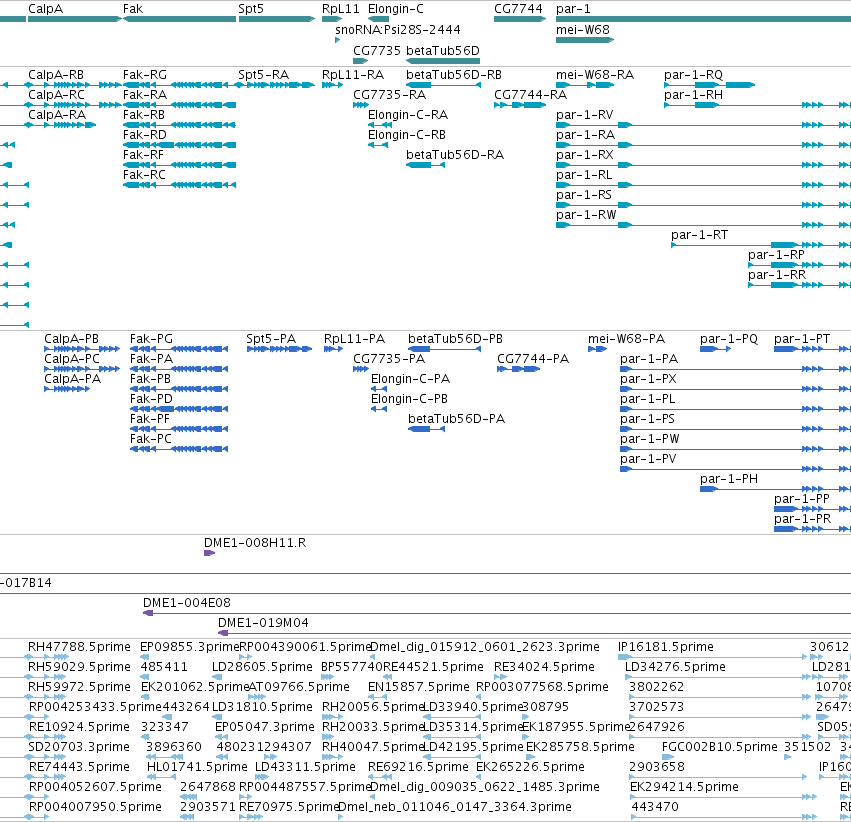The height and width of the screenshot is (822, 851).
Task: Select clone DME1-019M04
Action: click(x=534, y=633)
